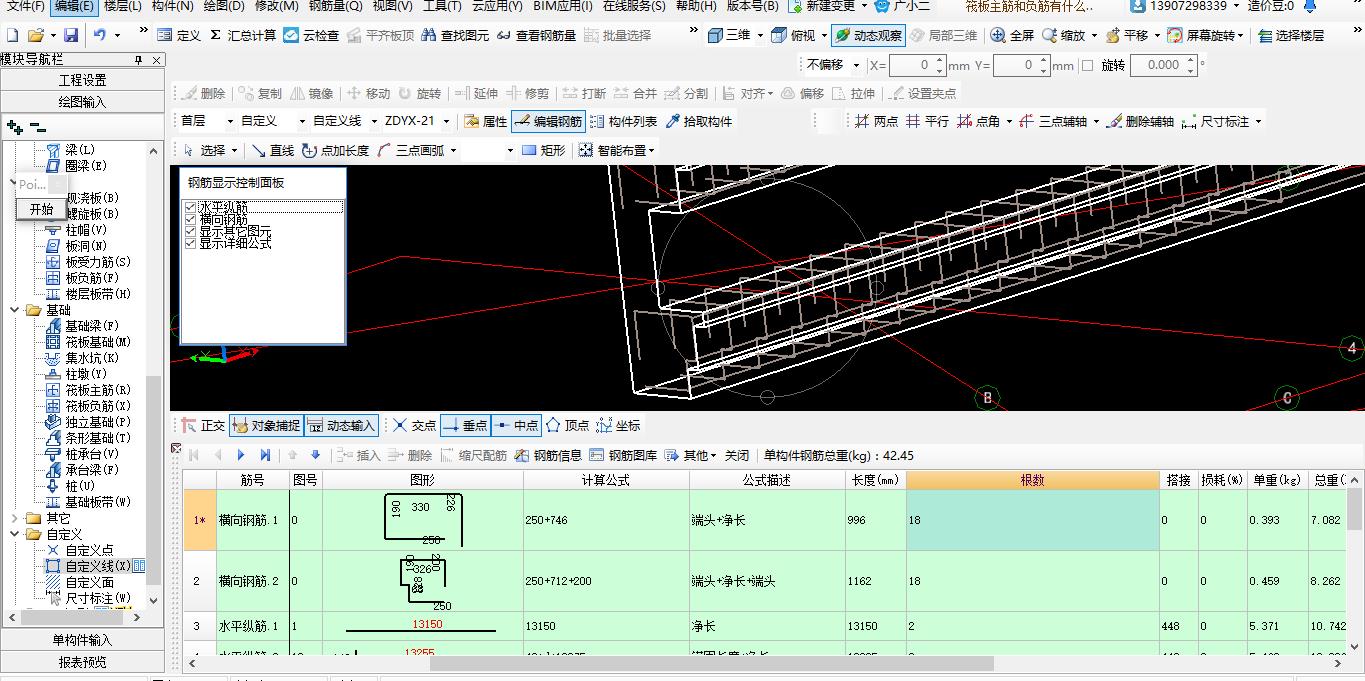The height and width of the screenshot is (681, 1365).
Task: Collapse 基础 tree folder
Action: (14, 310)
